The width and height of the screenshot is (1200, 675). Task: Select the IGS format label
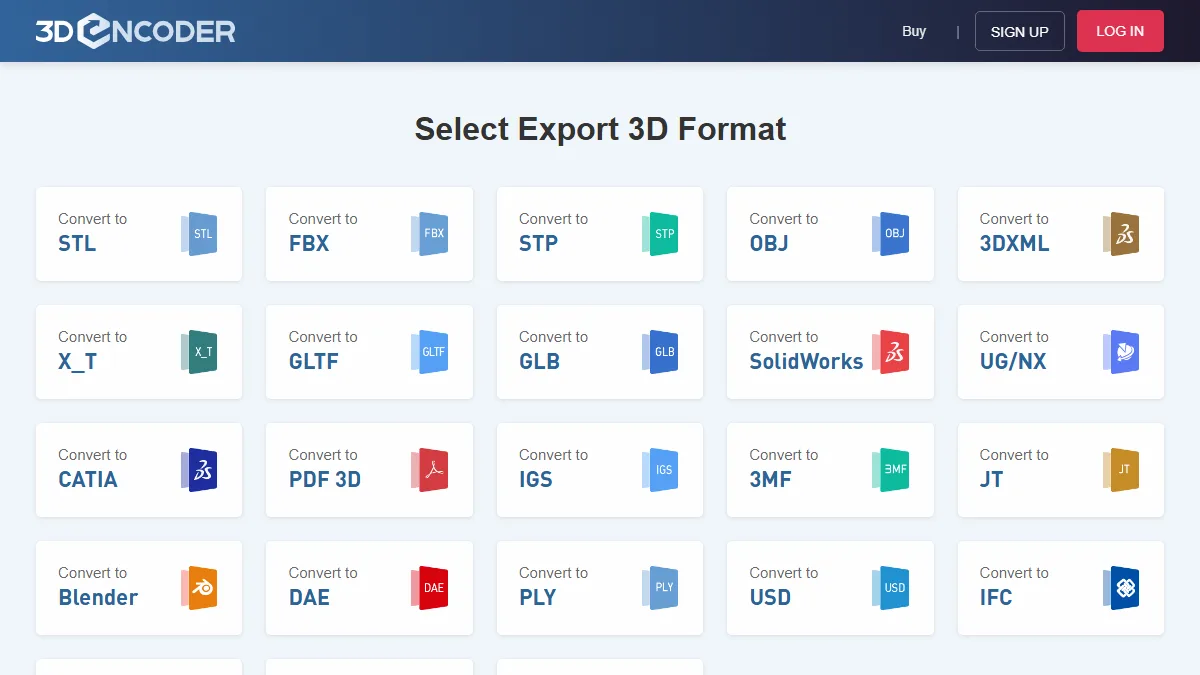(536, 479)
